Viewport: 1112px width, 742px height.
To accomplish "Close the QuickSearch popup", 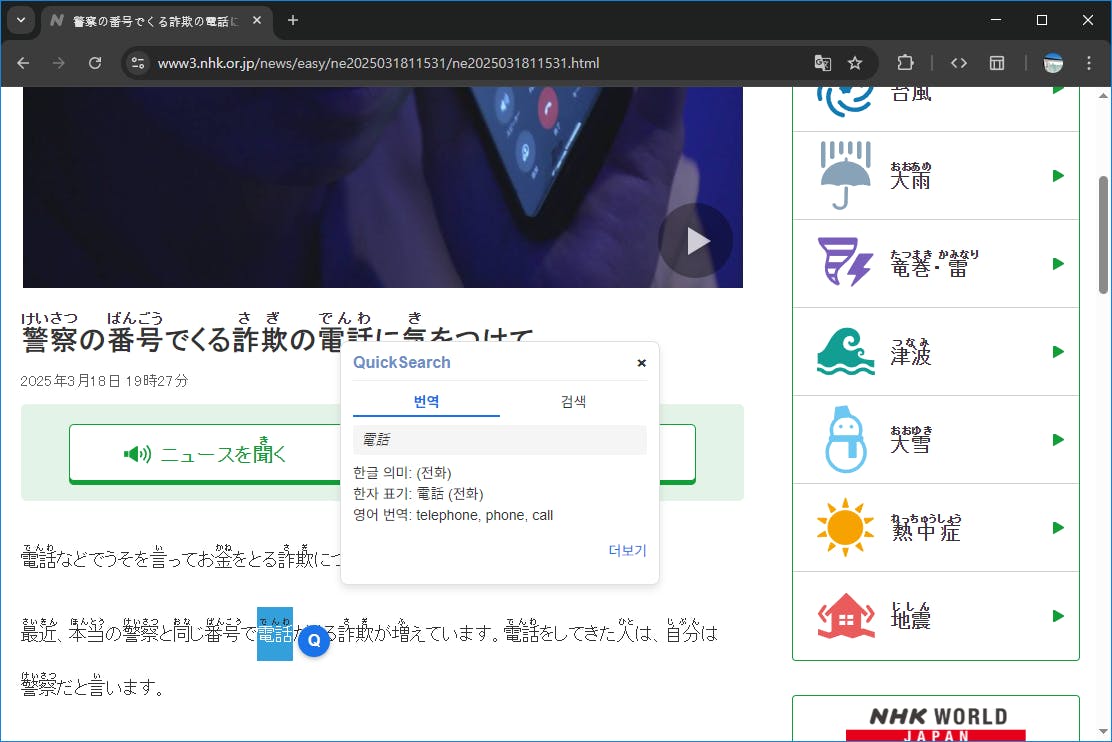I will (641, 363).
